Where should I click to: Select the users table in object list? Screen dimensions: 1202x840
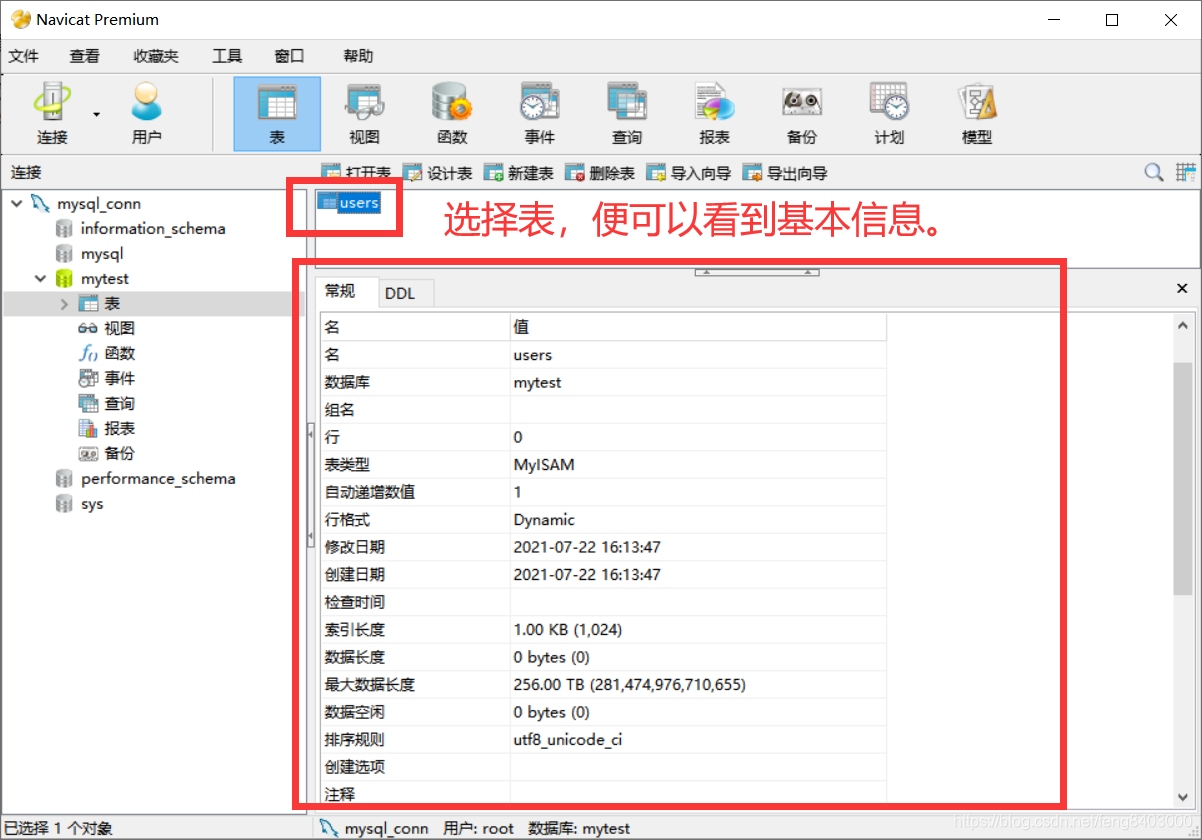349,203
